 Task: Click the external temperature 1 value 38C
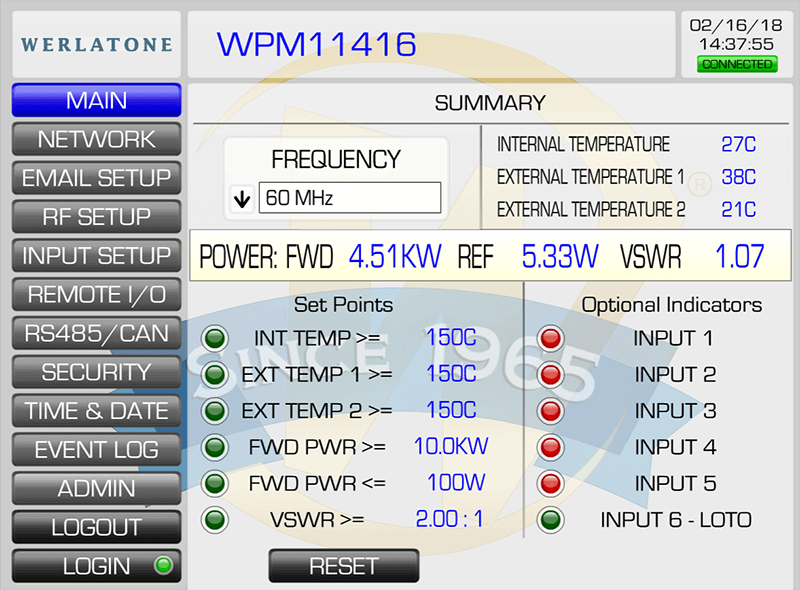click(738, 177)
